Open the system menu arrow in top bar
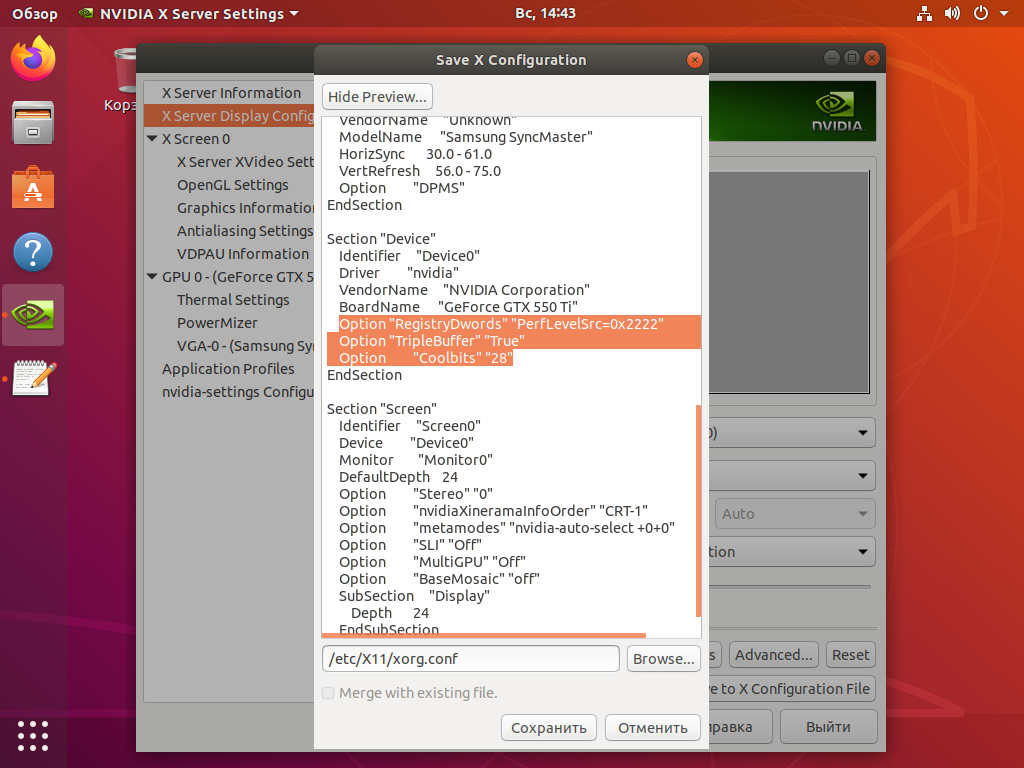 (x=1004, y=13)
